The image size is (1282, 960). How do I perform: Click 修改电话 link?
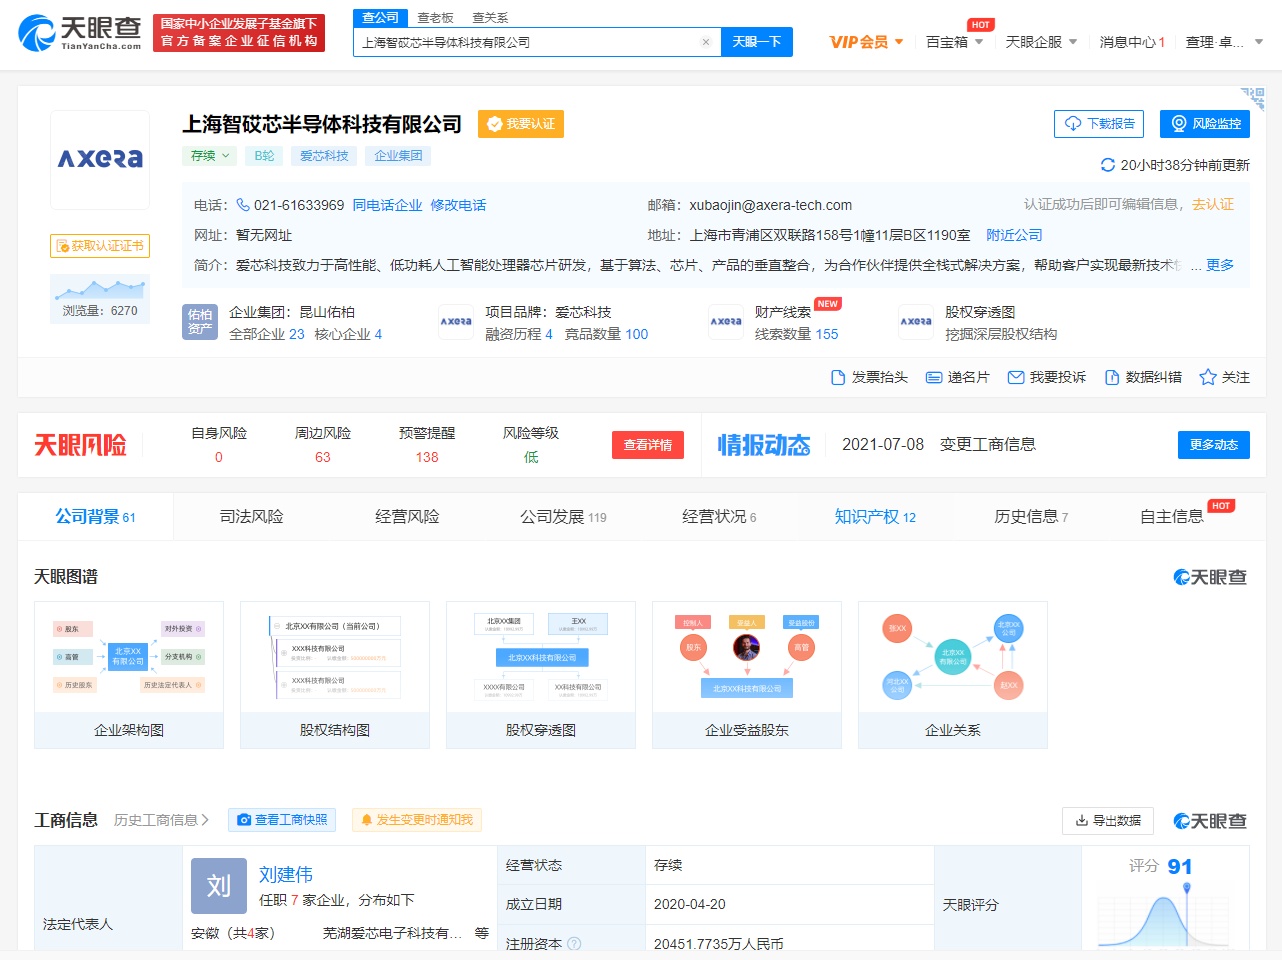(458, 205)
